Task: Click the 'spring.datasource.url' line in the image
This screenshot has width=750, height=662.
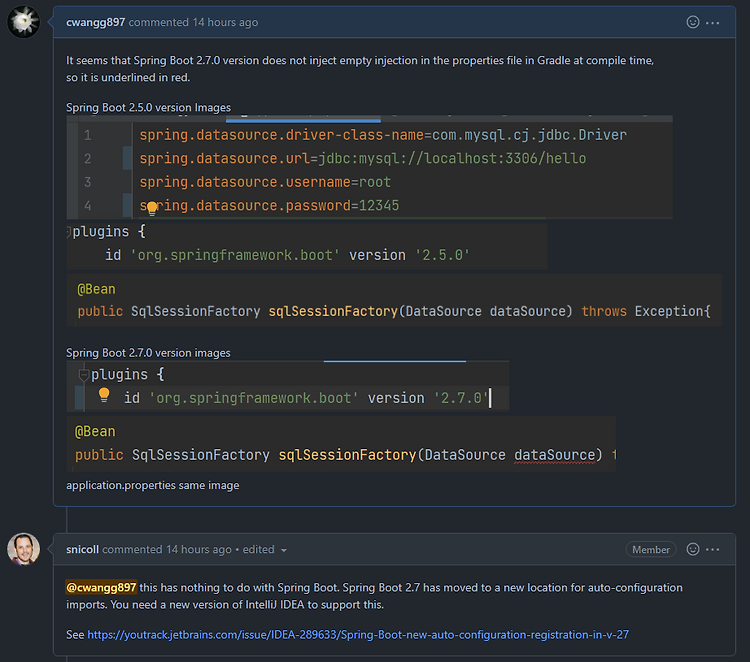Action: (x=363, y=158)
